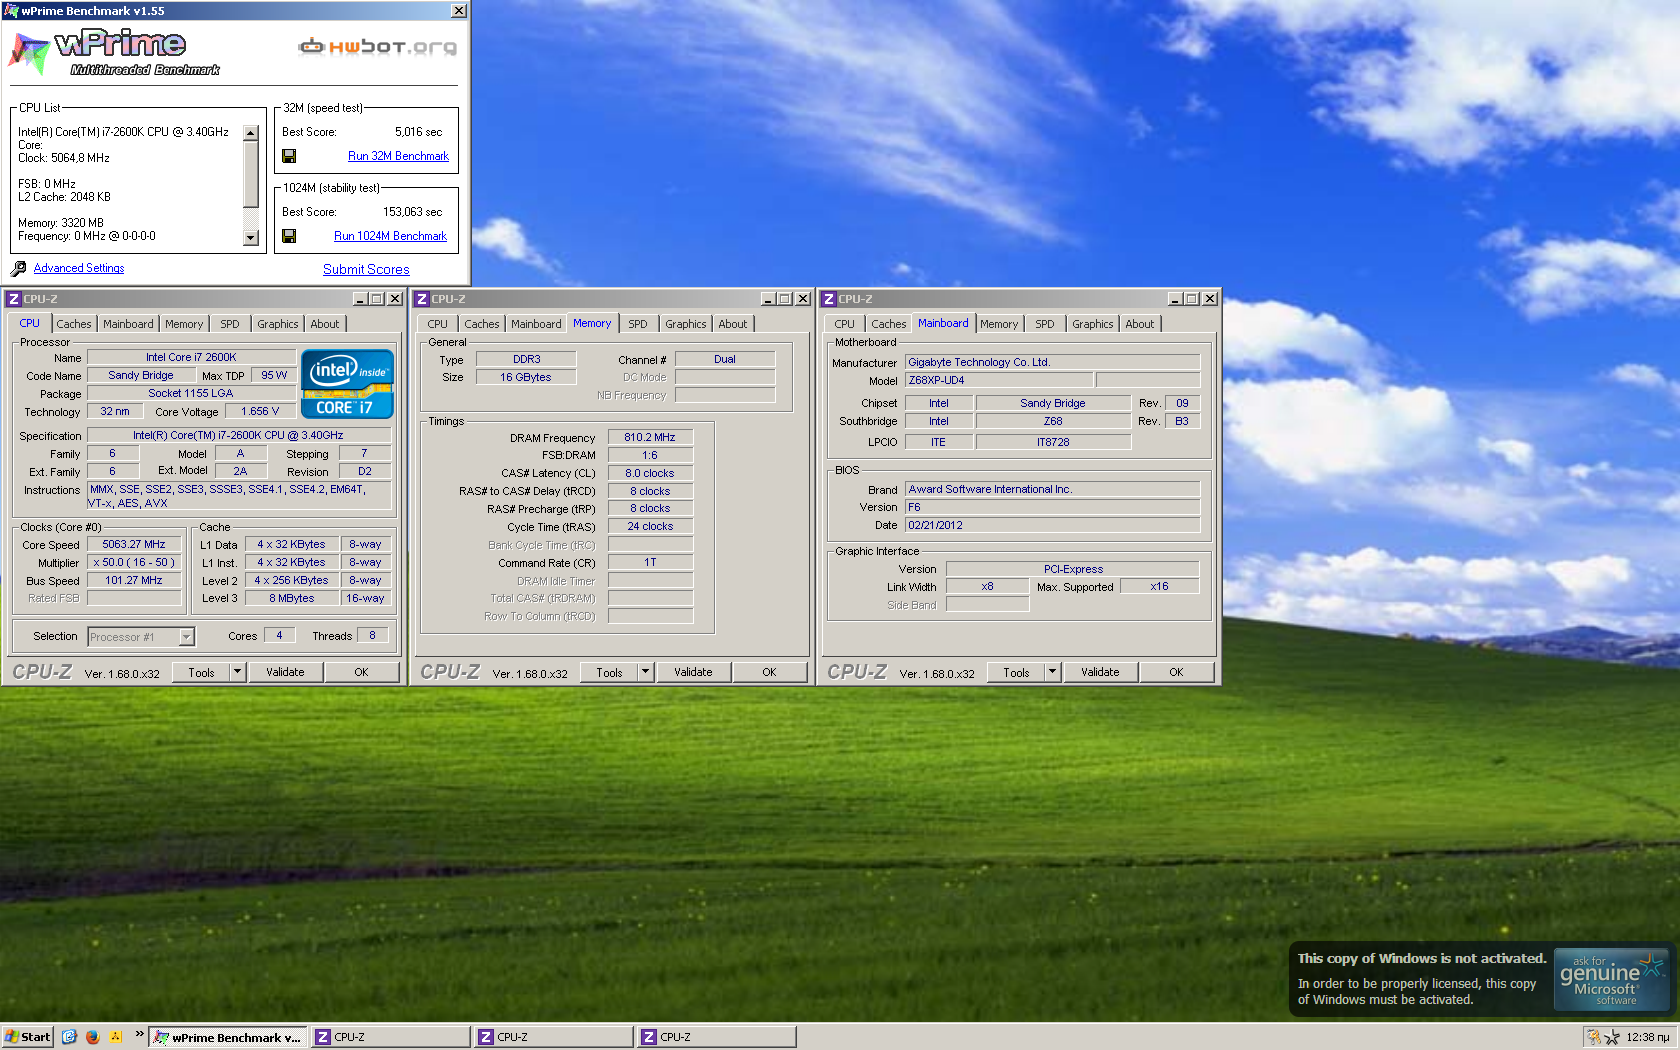
Task: Click the Z icon of the CPU-Z Mainboard window
Action: pyautogui.click(x=829, y=299)
